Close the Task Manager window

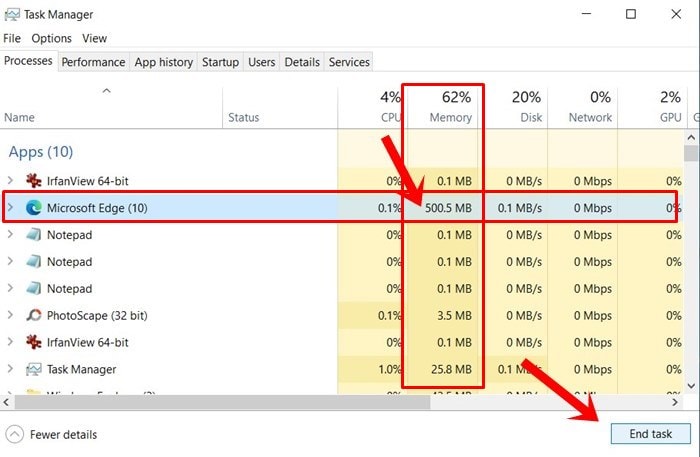[676, 14]
